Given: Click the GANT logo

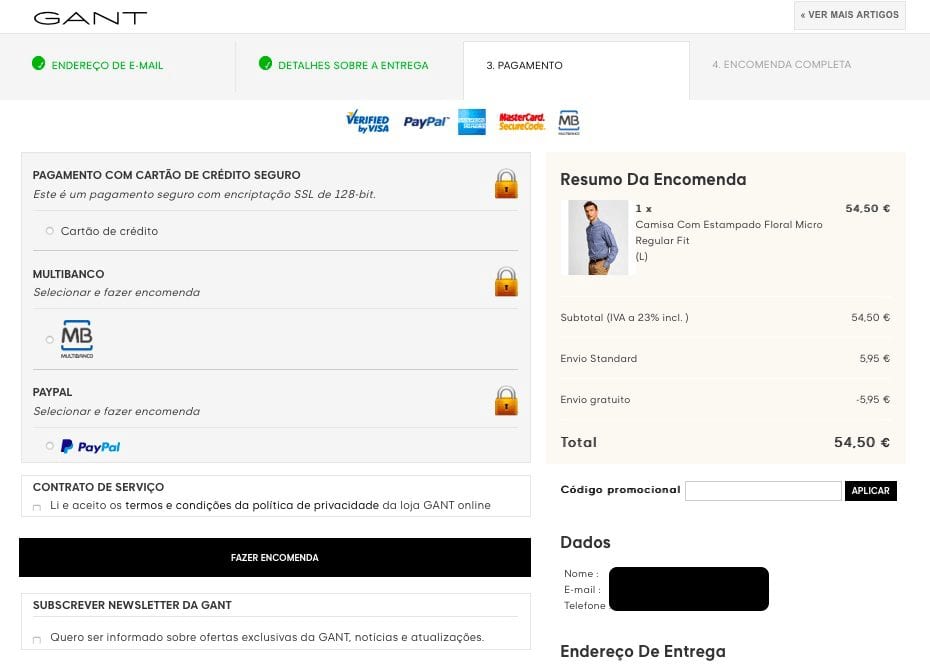Looking at the screenshot, I should tap(90, 18).
